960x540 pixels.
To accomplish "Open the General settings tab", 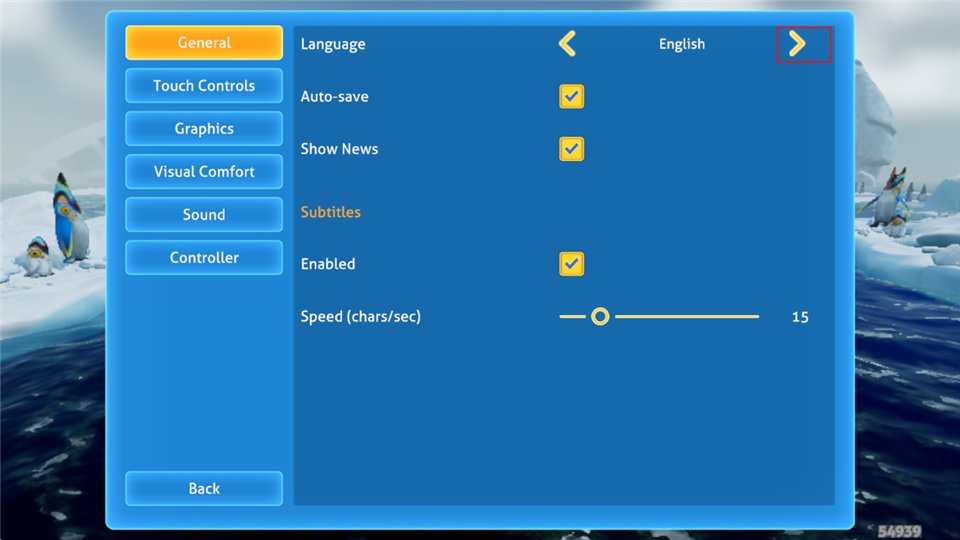I will [x=204, y=43].
